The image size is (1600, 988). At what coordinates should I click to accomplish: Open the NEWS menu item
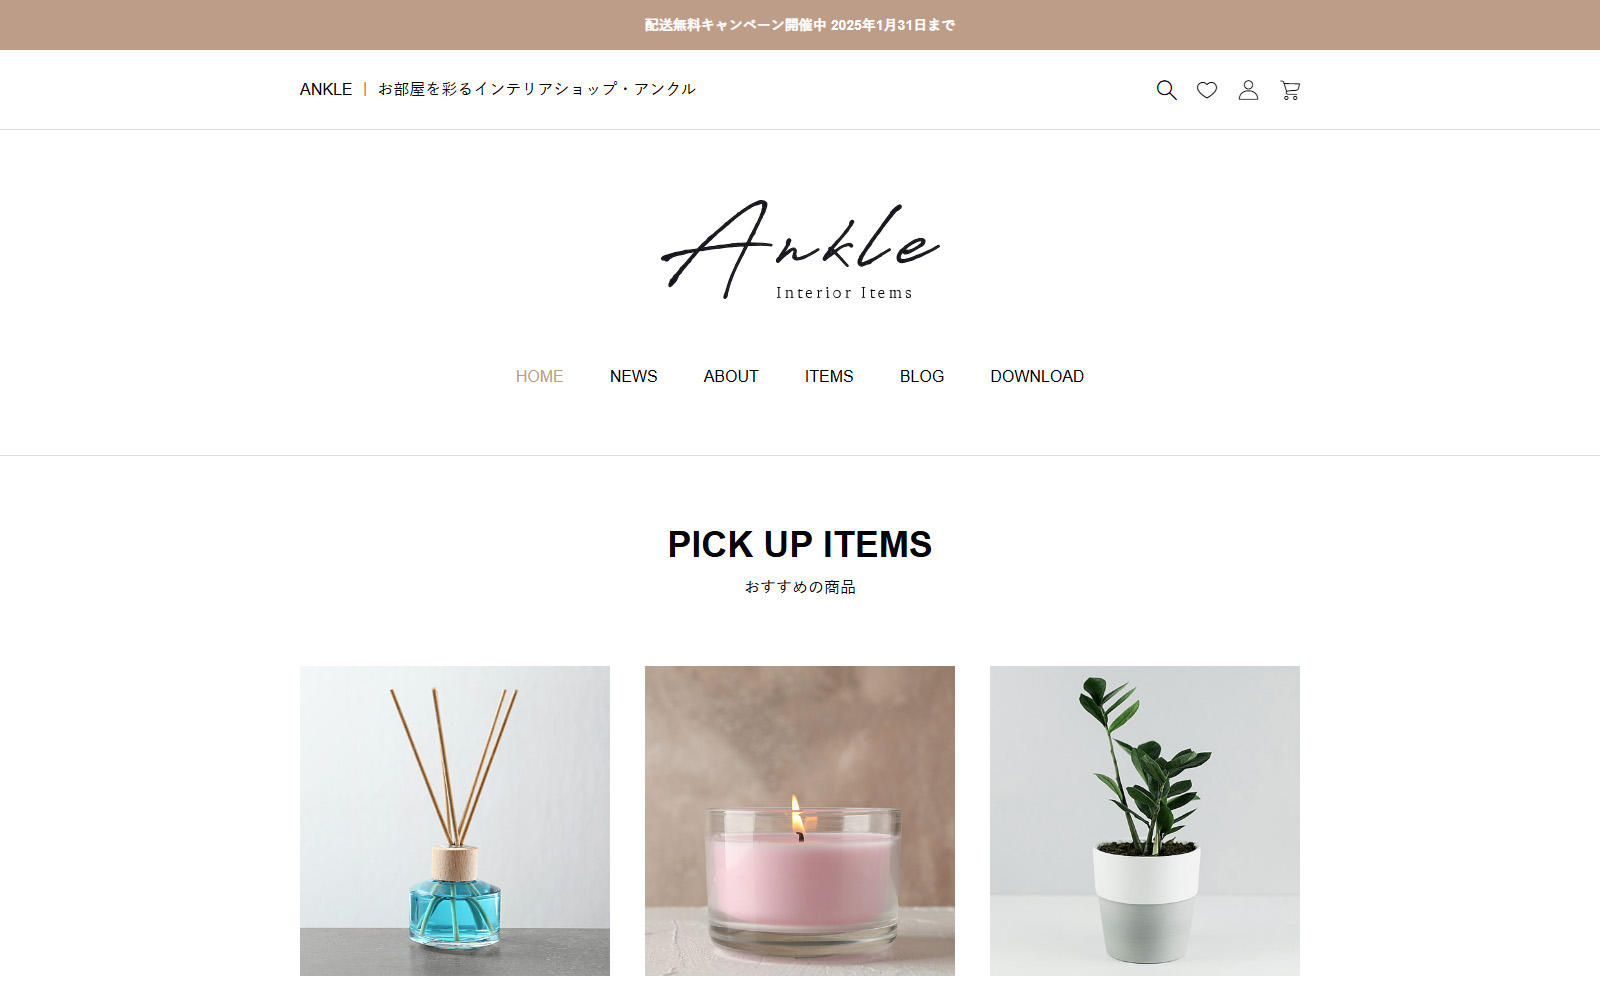click(634, 376)
